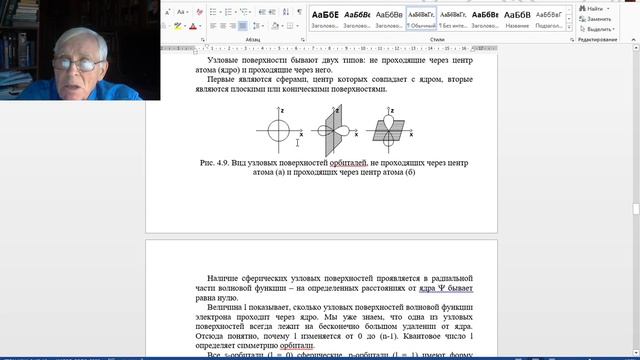Image resolution: width=640 pixels, height=360 pixels.
Task: Apply multilevel list formatting
Action: (244, 12)
